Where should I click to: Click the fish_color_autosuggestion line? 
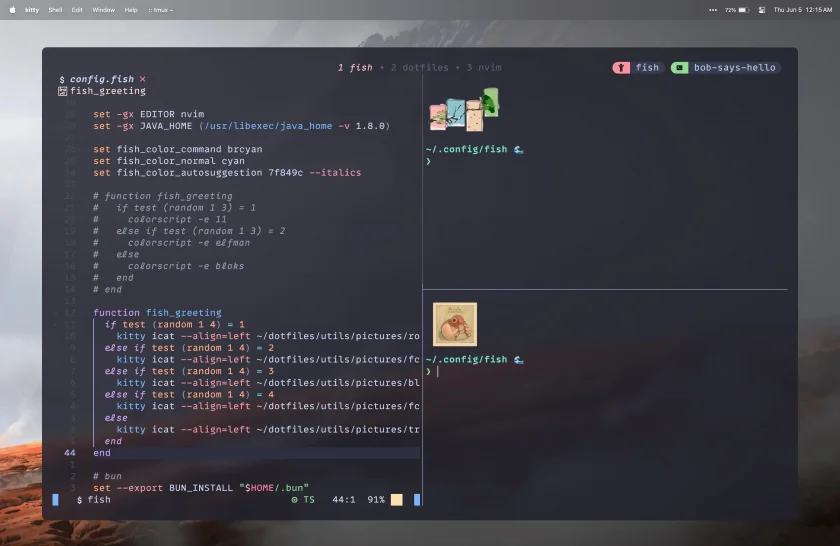pyautogui.click(x=227, y=173)
